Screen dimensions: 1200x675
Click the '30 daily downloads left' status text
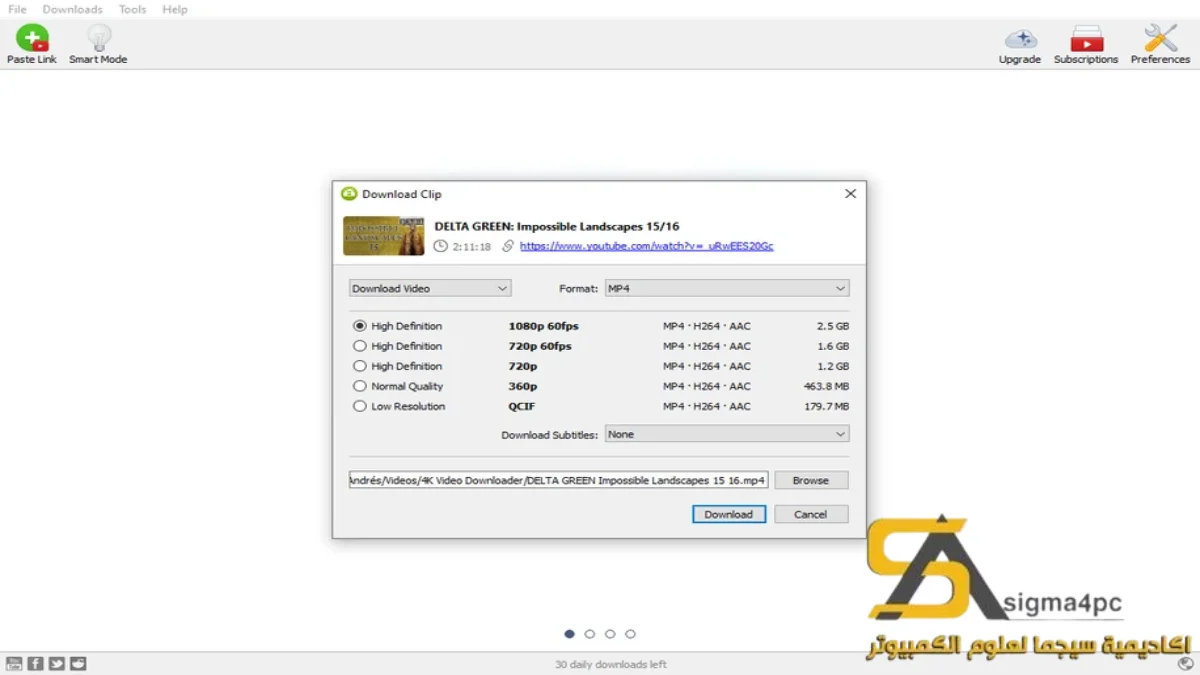click(x=611, y=664)
